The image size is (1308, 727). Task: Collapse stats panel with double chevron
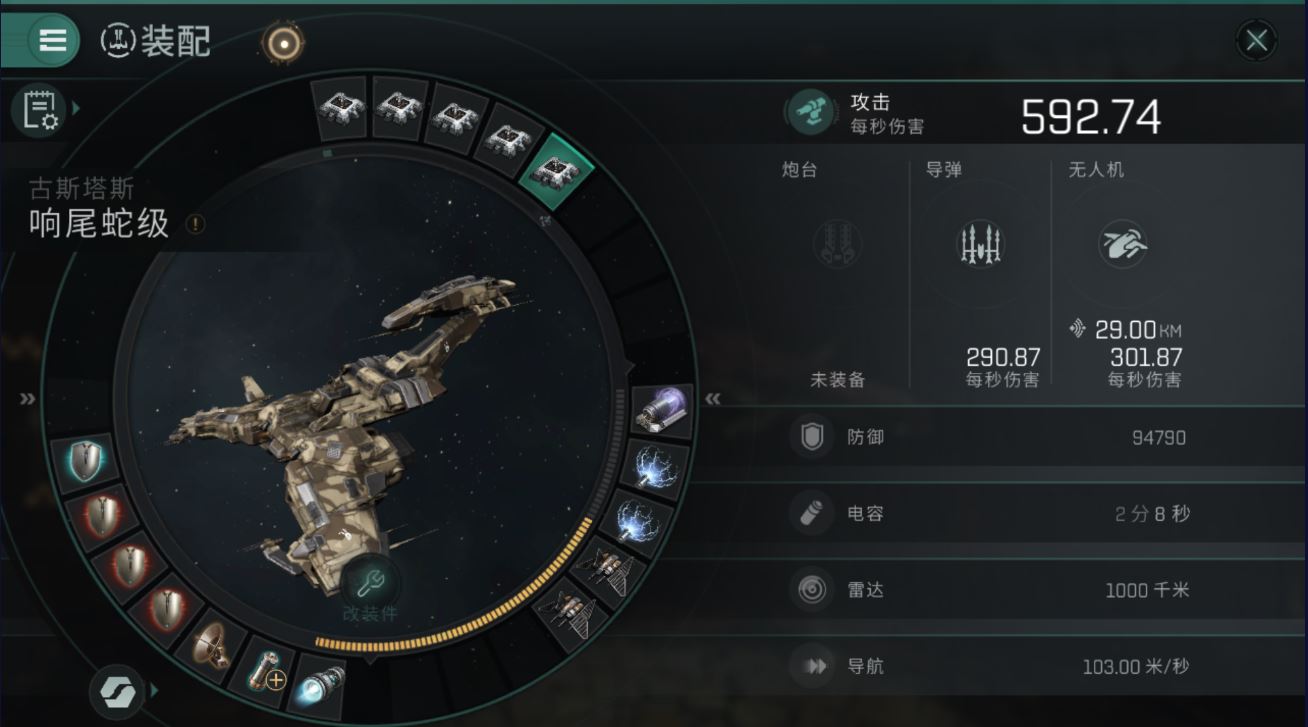[713, 399]
